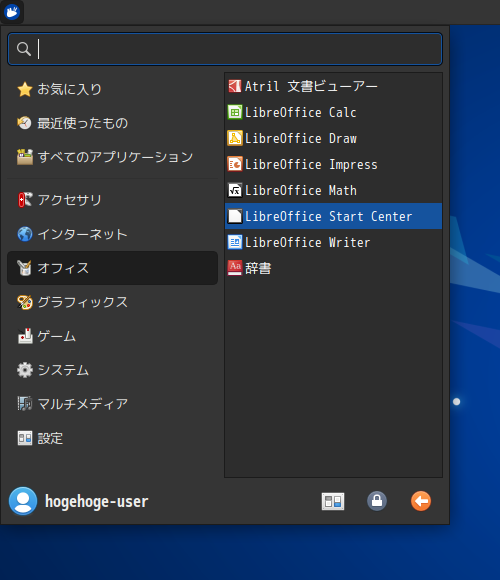Switch to the インターネット category
The width and height of the screenshot is (500, 580).
[112, 234]
